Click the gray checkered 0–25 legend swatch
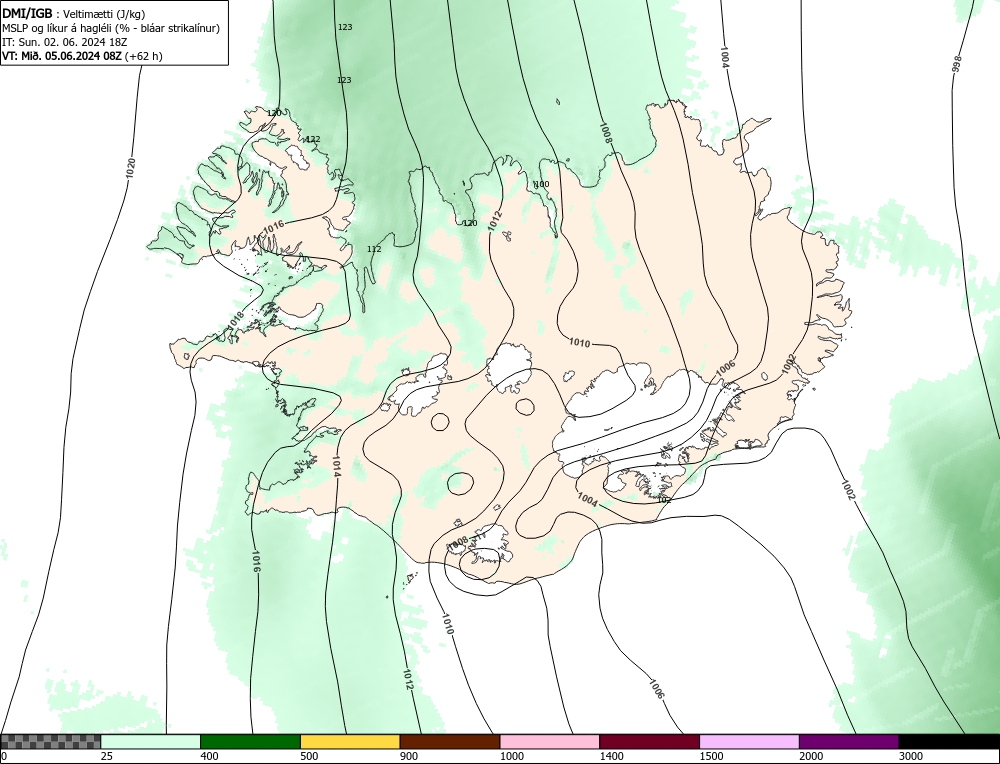The width and height of the screenshot is (1000, 764). [50, 742]
